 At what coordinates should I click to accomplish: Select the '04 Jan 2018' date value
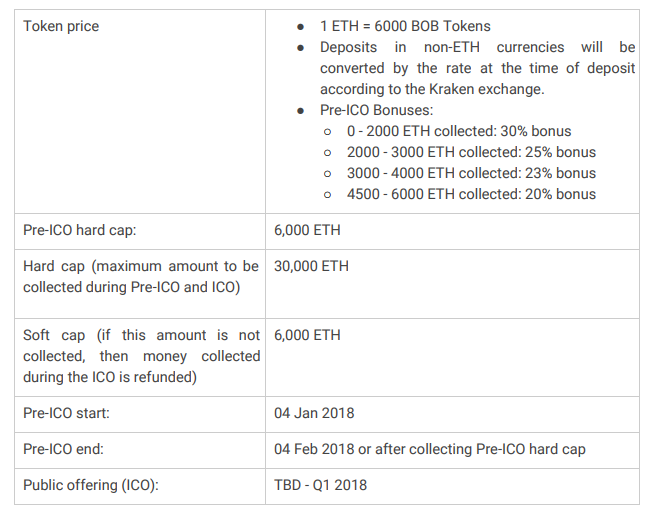coord(314,413)
